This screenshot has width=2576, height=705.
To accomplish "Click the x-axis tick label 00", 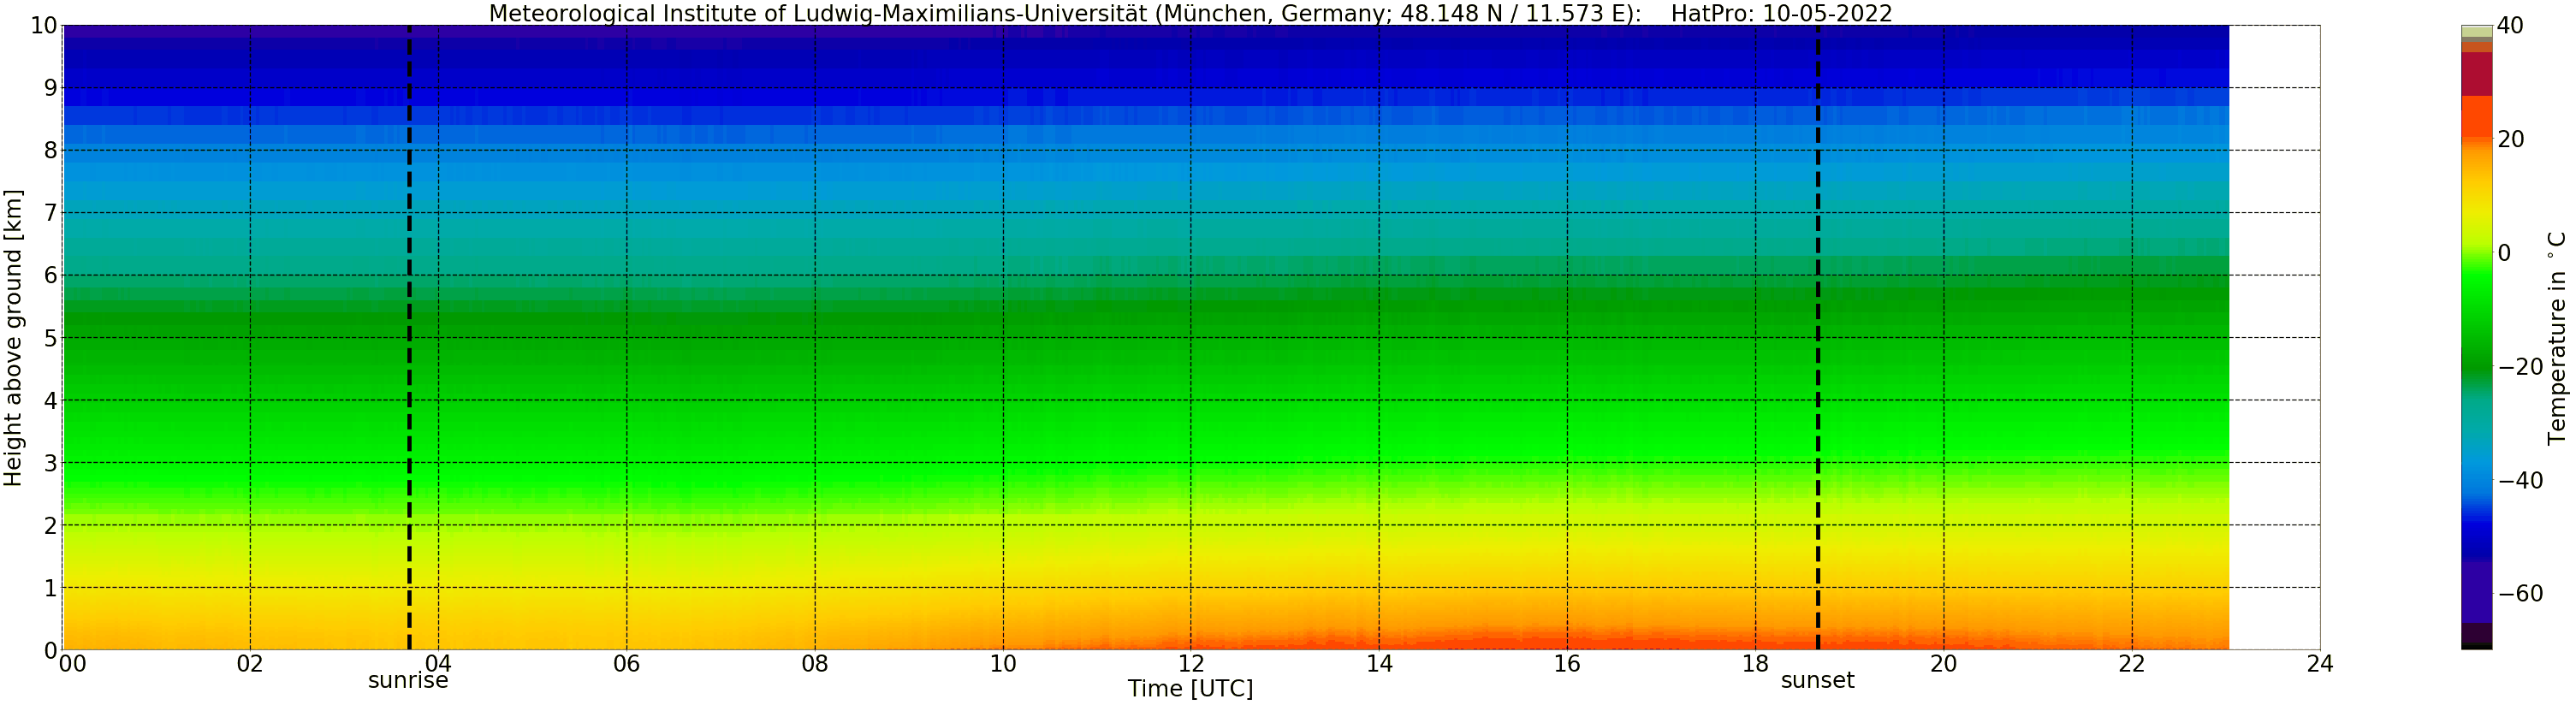I will pyautogui.click(x=72, y=664).
